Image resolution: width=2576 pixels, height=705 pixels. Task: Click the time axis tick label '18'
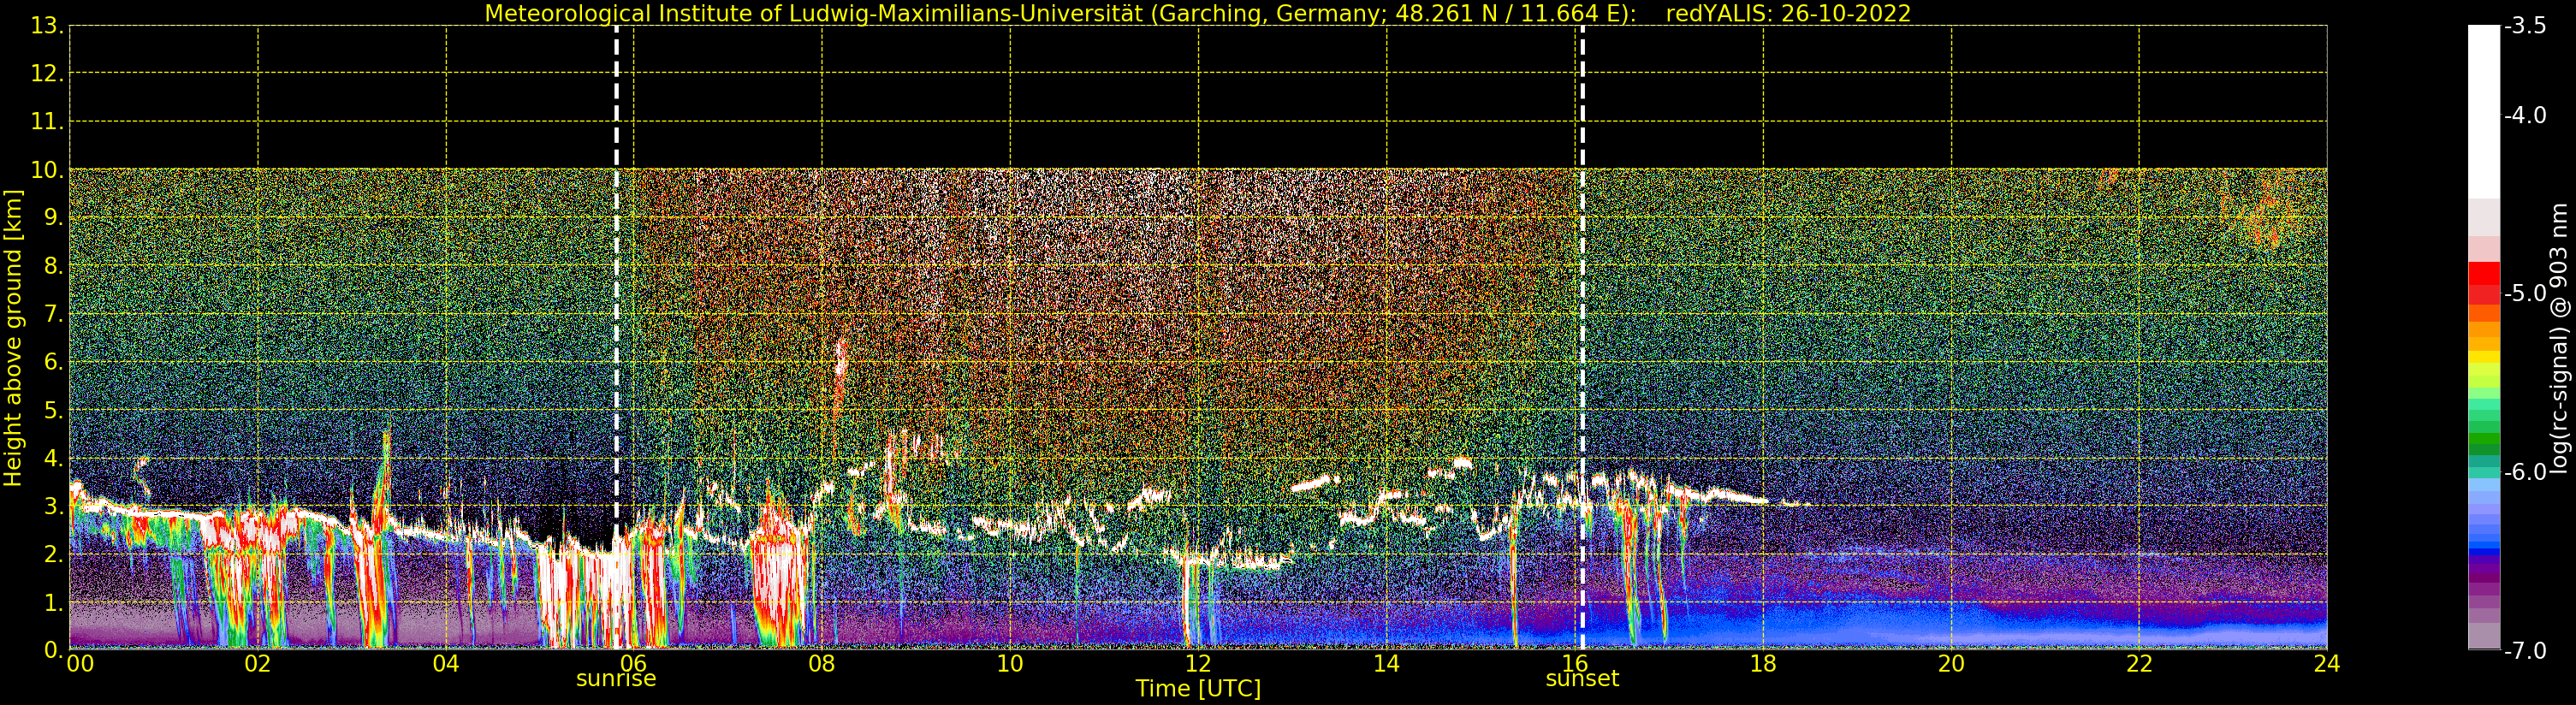[x=1763, y=663]
